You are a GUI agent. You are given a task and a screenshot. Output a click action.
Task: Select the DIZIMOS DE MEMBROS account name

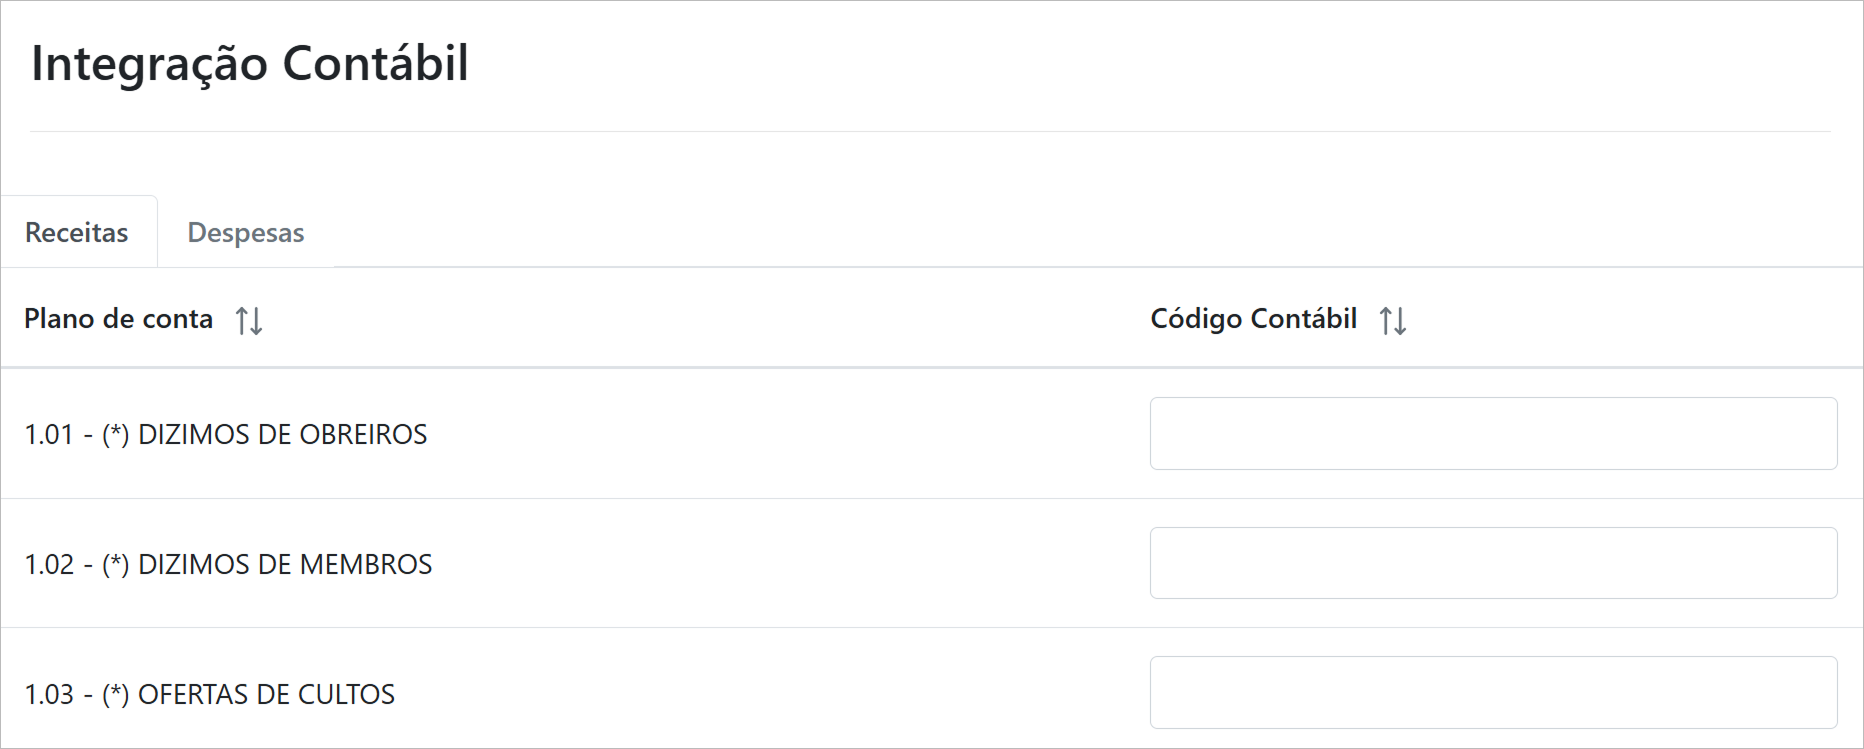tap(285, 565)
